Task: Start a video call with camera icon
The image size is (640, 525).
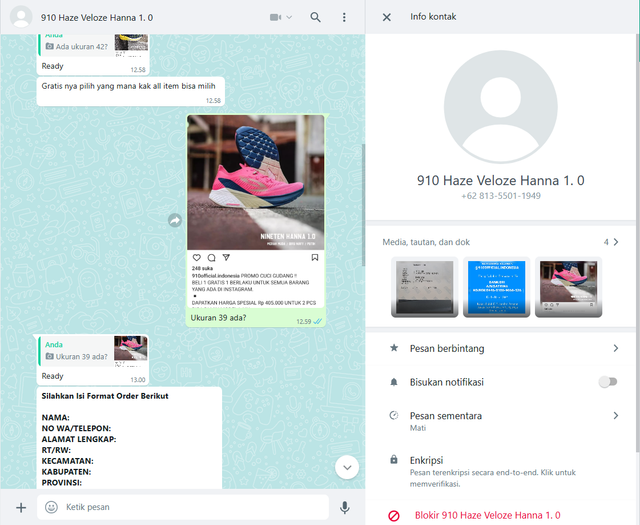Action: tap(276, 17)
